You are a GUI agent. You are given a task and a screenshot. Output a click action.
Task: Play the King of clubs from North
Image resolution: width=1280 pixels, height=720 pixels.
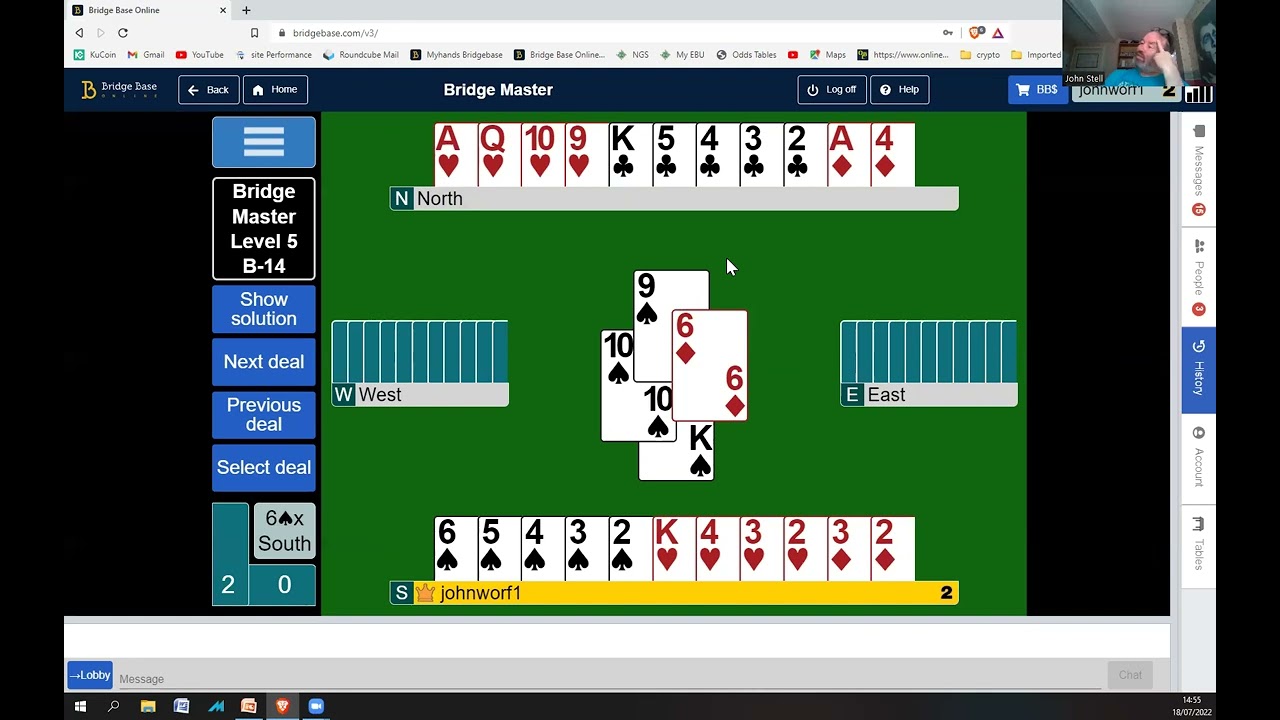630,154
